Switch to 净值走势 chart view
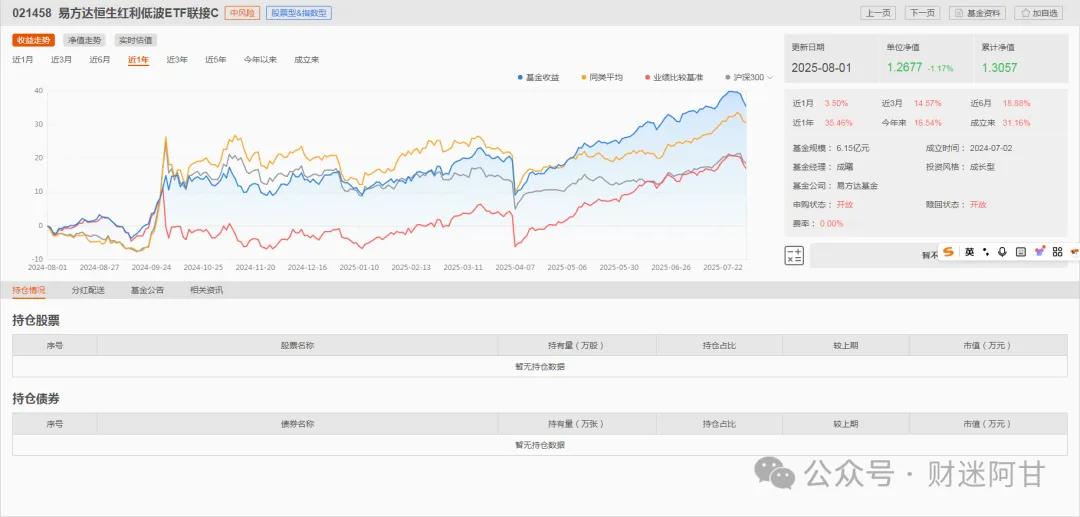 coord(85,41)
